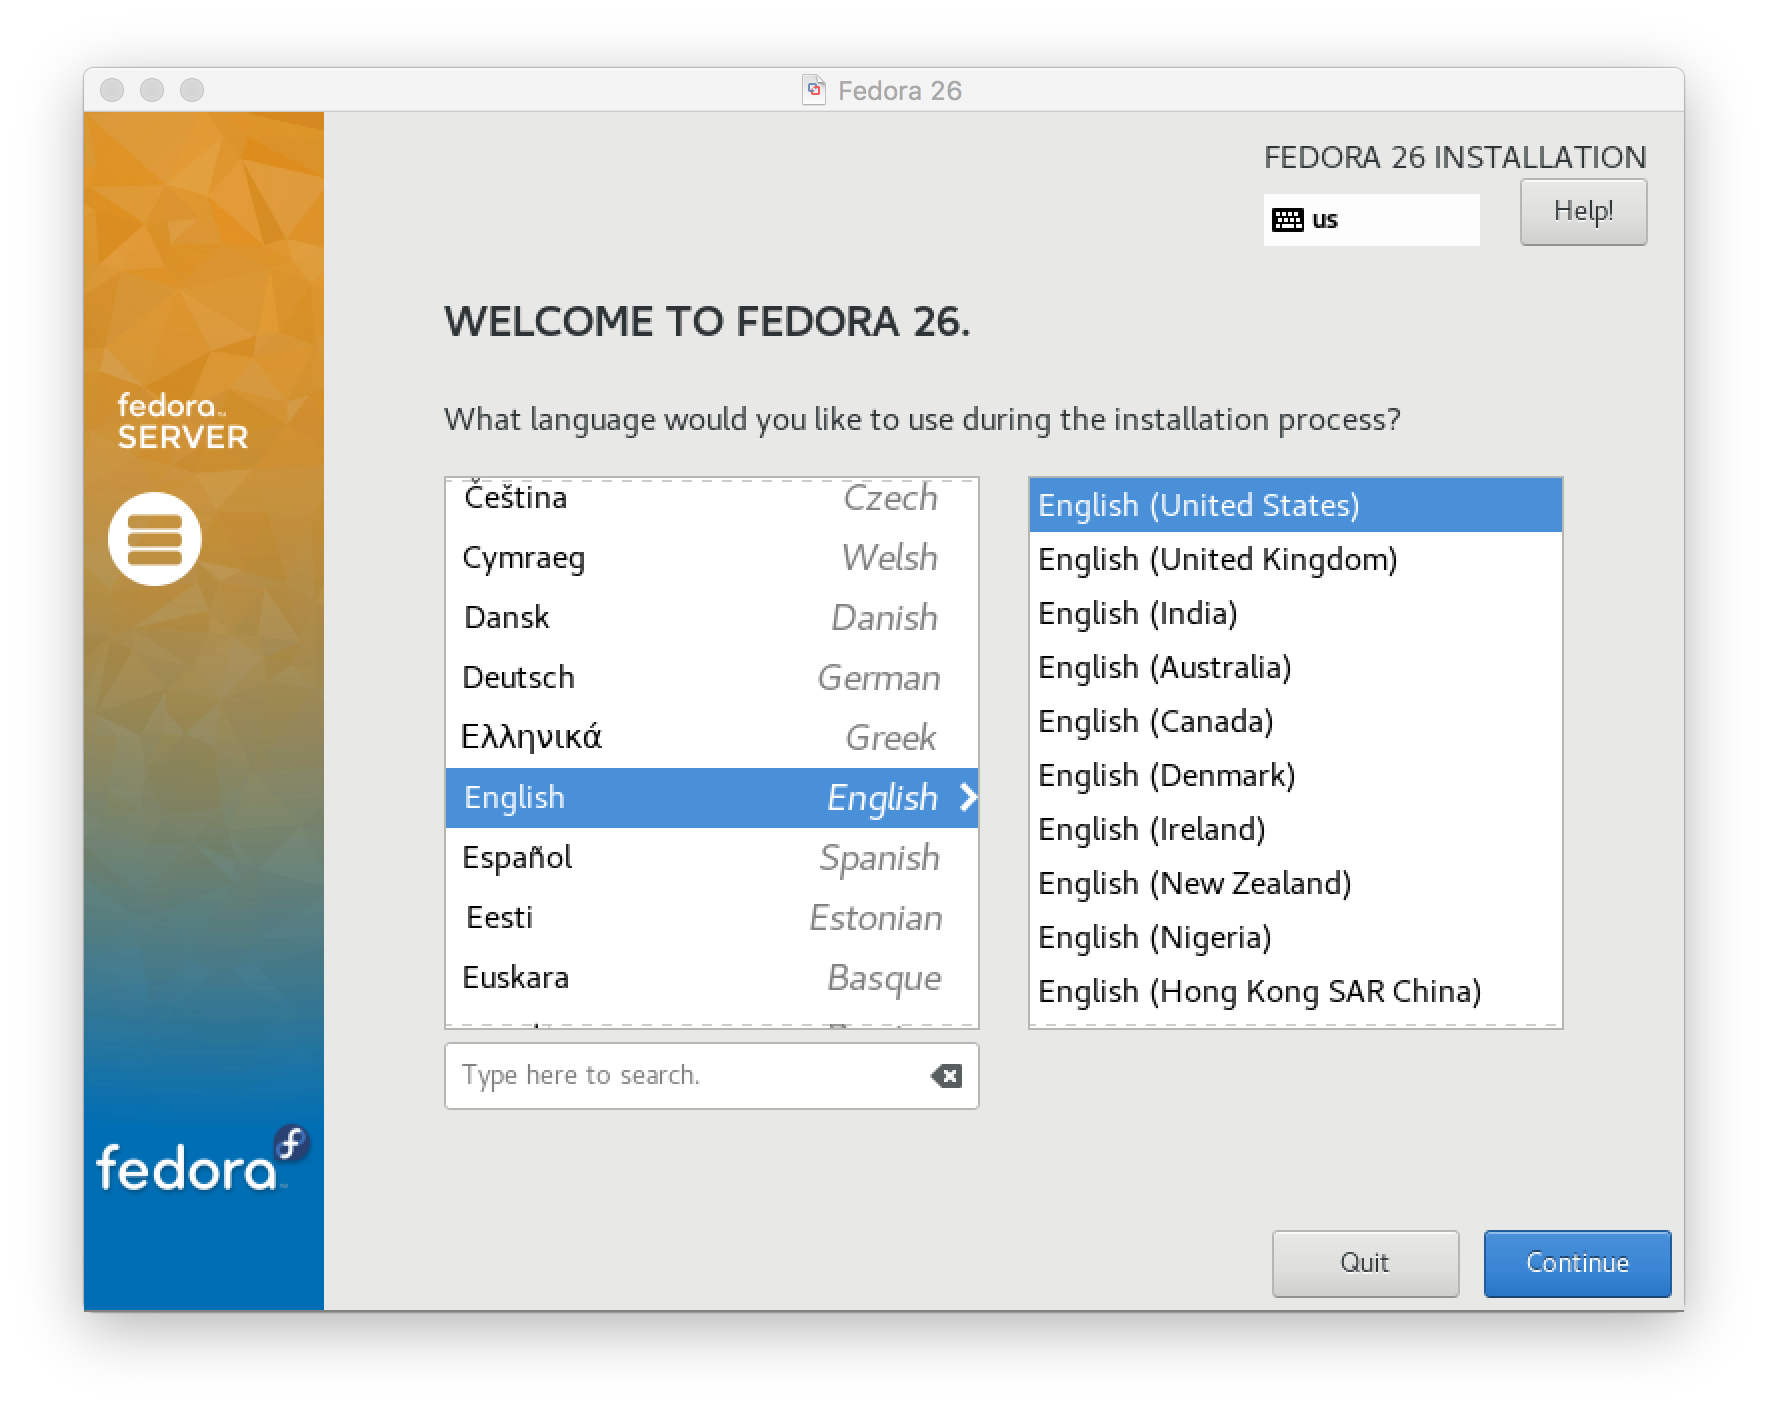Clear the search field with backspace icon

point(946,1076)
